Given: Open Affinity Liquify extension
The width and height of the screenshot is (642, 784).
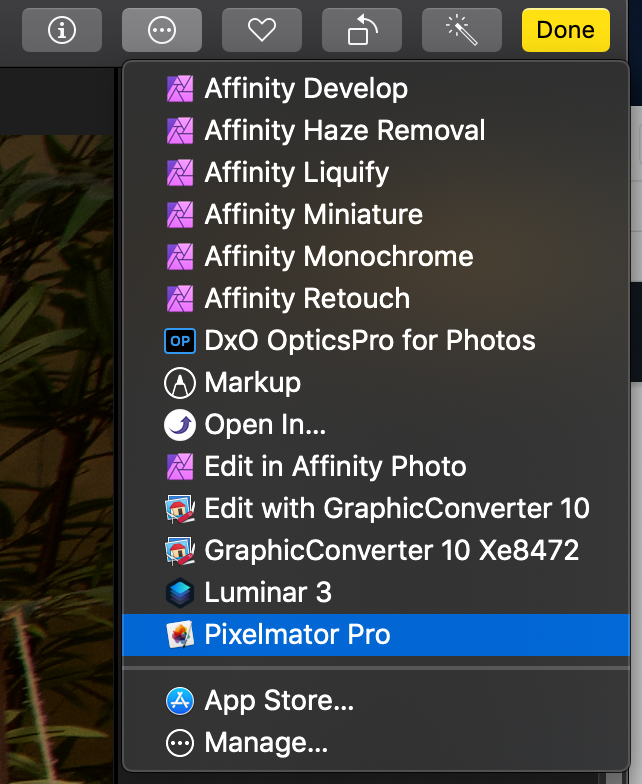Looking at the screenshot, I should 296,173.
